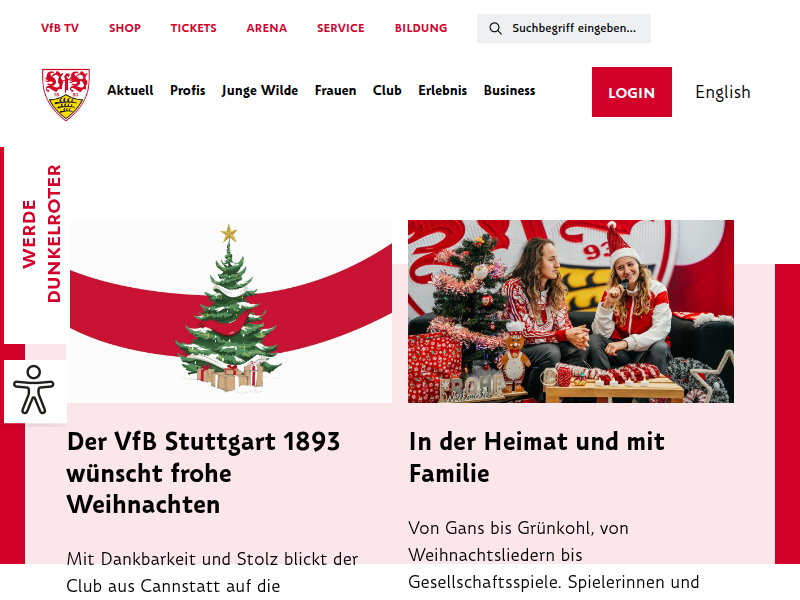Screen dimensions: 800x600
Task: Expand the Aktuell navigation menu
Action: pos(130,91)
